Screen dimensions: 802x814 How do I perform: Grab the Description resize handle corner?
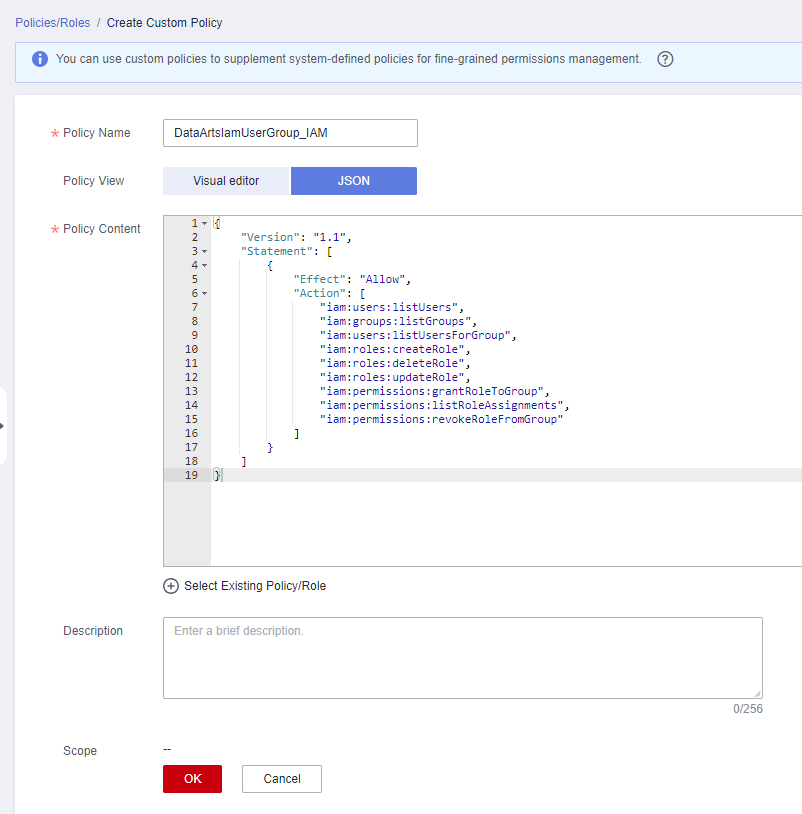[758, 694]
